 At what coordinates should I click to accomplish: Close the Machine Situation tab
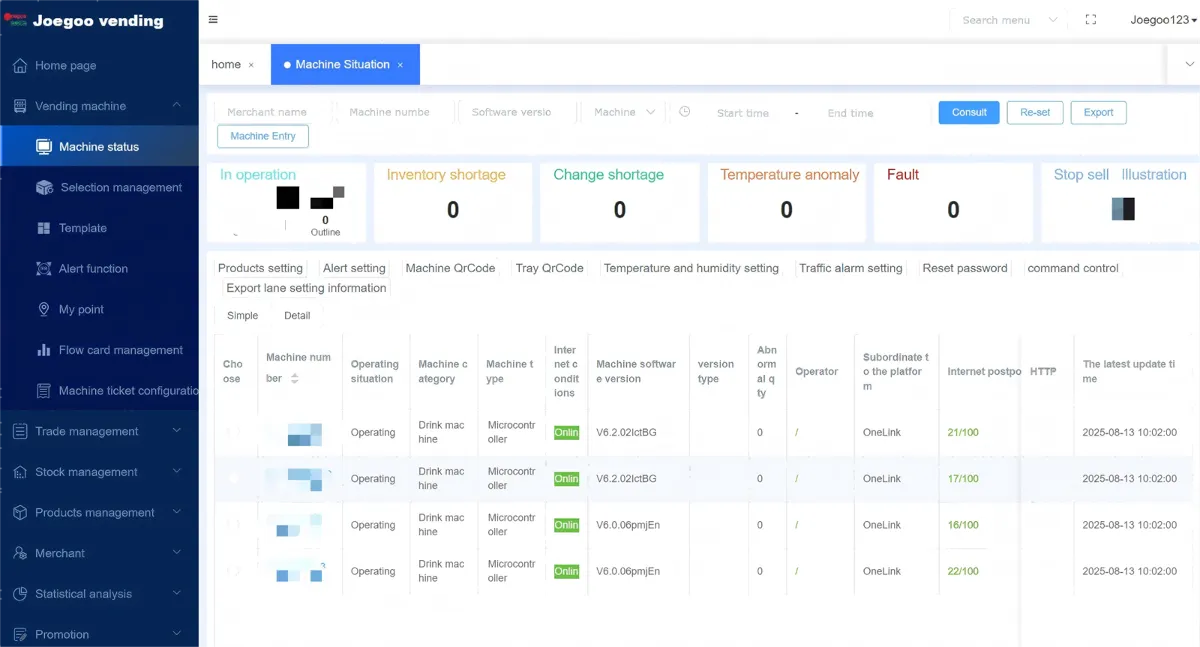click(x=400, y=65)
